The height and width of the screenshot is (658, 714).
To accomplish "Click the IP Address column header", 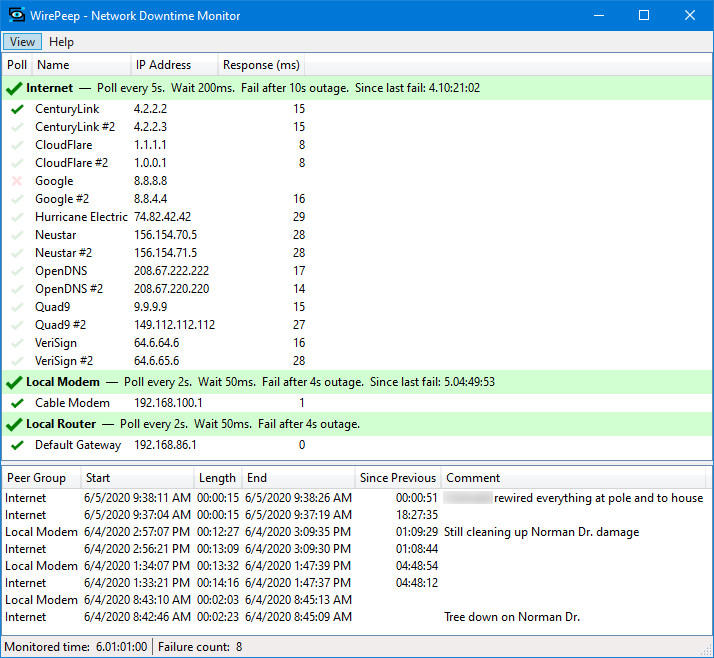I will click(x=174, y=65).
